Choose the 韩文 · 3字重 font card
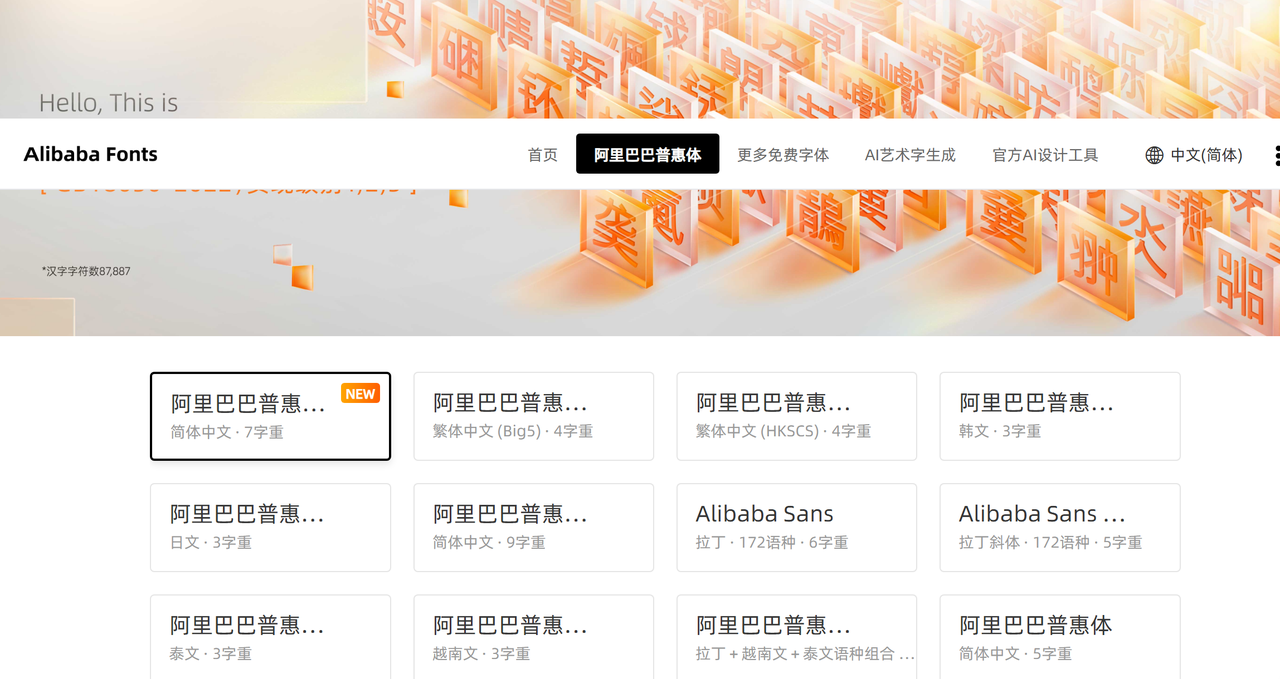 pyautogui.click(x=1059, y=416)
